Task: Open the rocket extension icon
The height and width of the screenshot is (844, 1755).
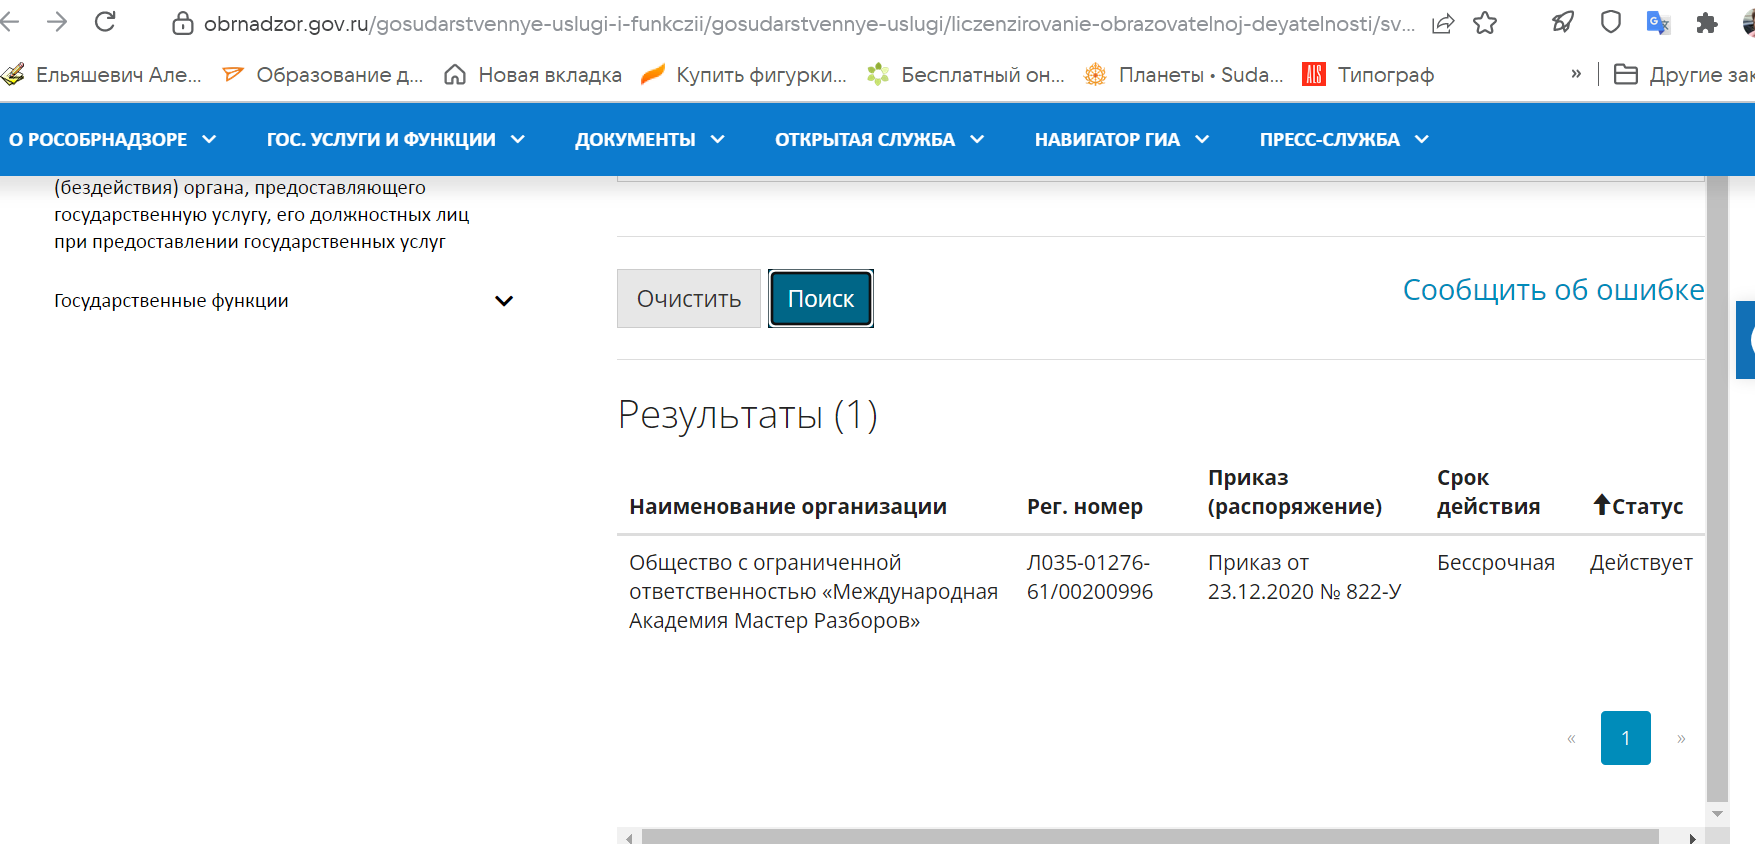Action: tap(1563, 22)
